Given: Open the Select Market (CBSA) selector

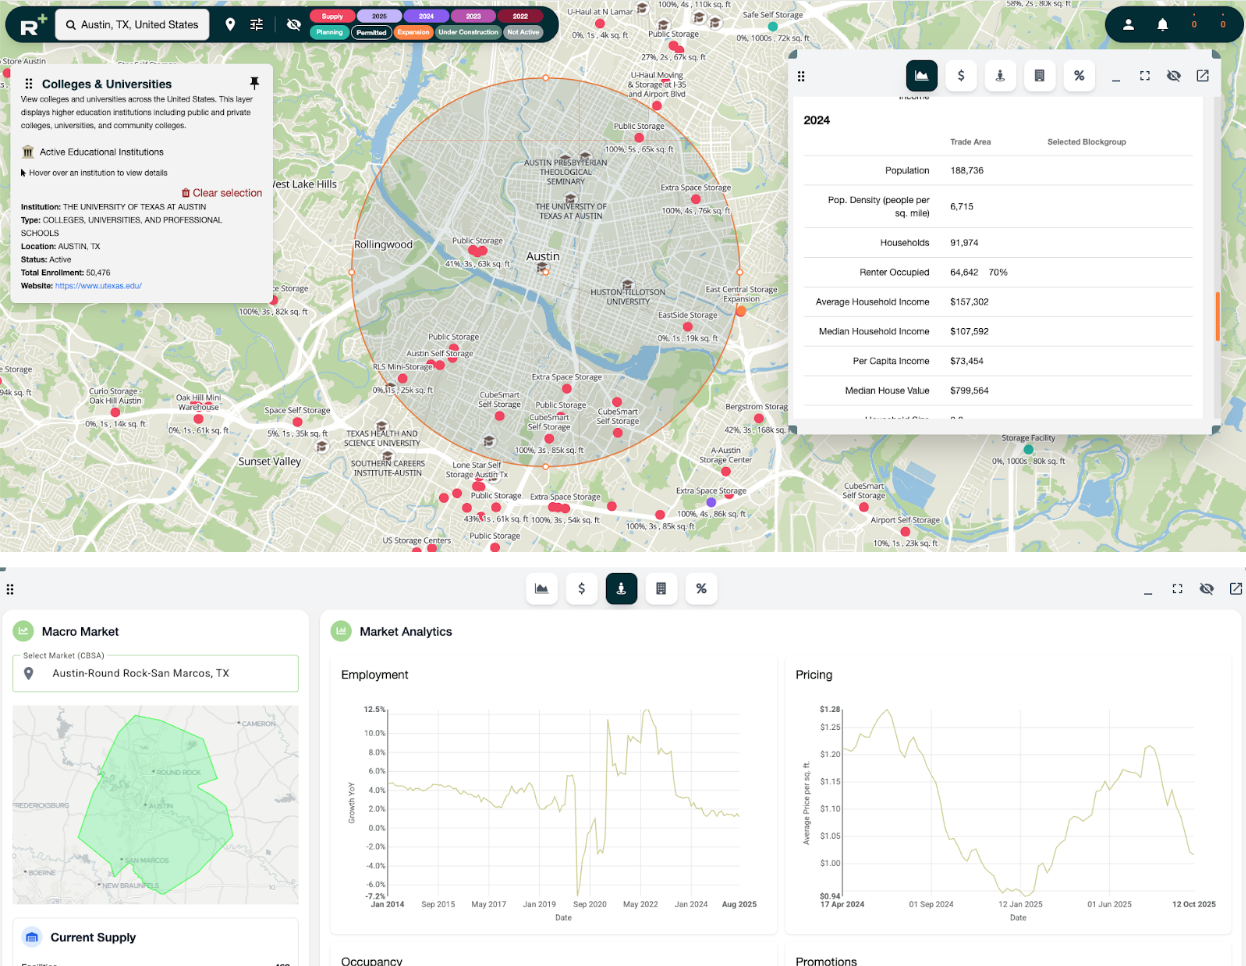Looking at the screenshot, I should click(155, 673).
